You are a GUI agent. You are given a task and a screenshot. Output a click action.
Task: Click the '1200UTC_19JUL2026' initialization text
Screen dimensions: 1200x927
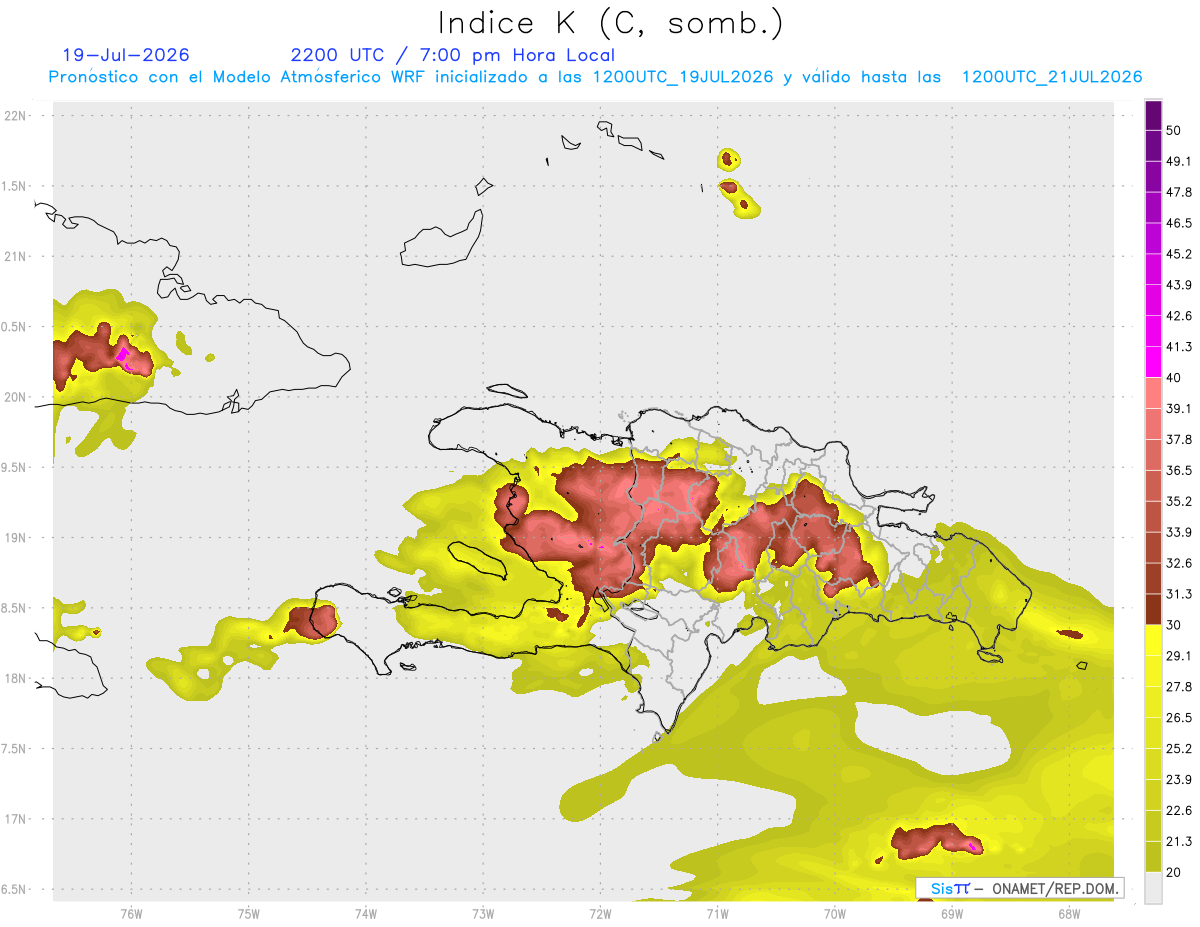click(x=683, y=77)
